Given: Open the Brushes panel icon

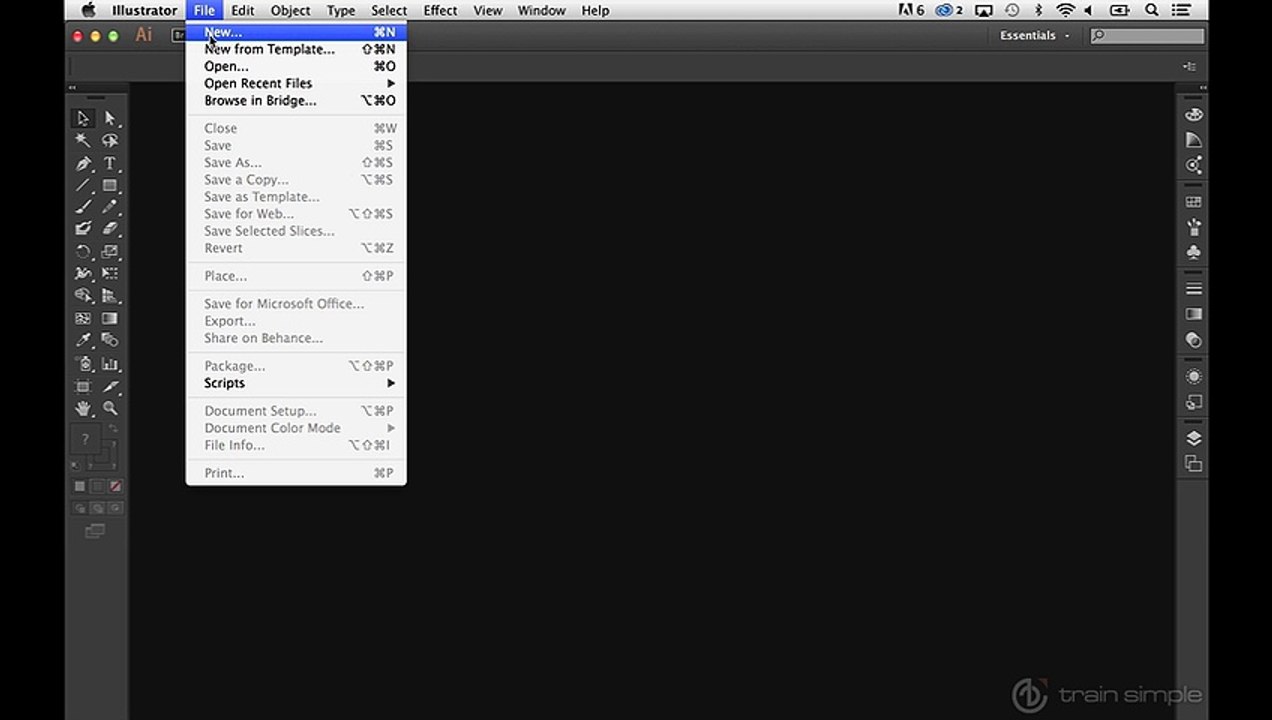Looking at the screenshot, I should click(x=1193, y=227).
